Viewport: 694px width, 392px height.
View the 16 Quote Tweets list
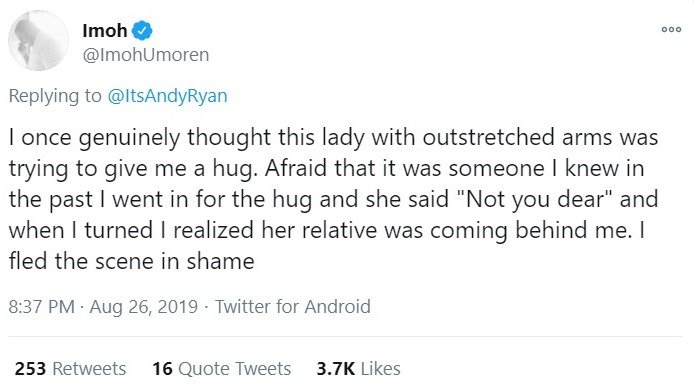[222, 368]
